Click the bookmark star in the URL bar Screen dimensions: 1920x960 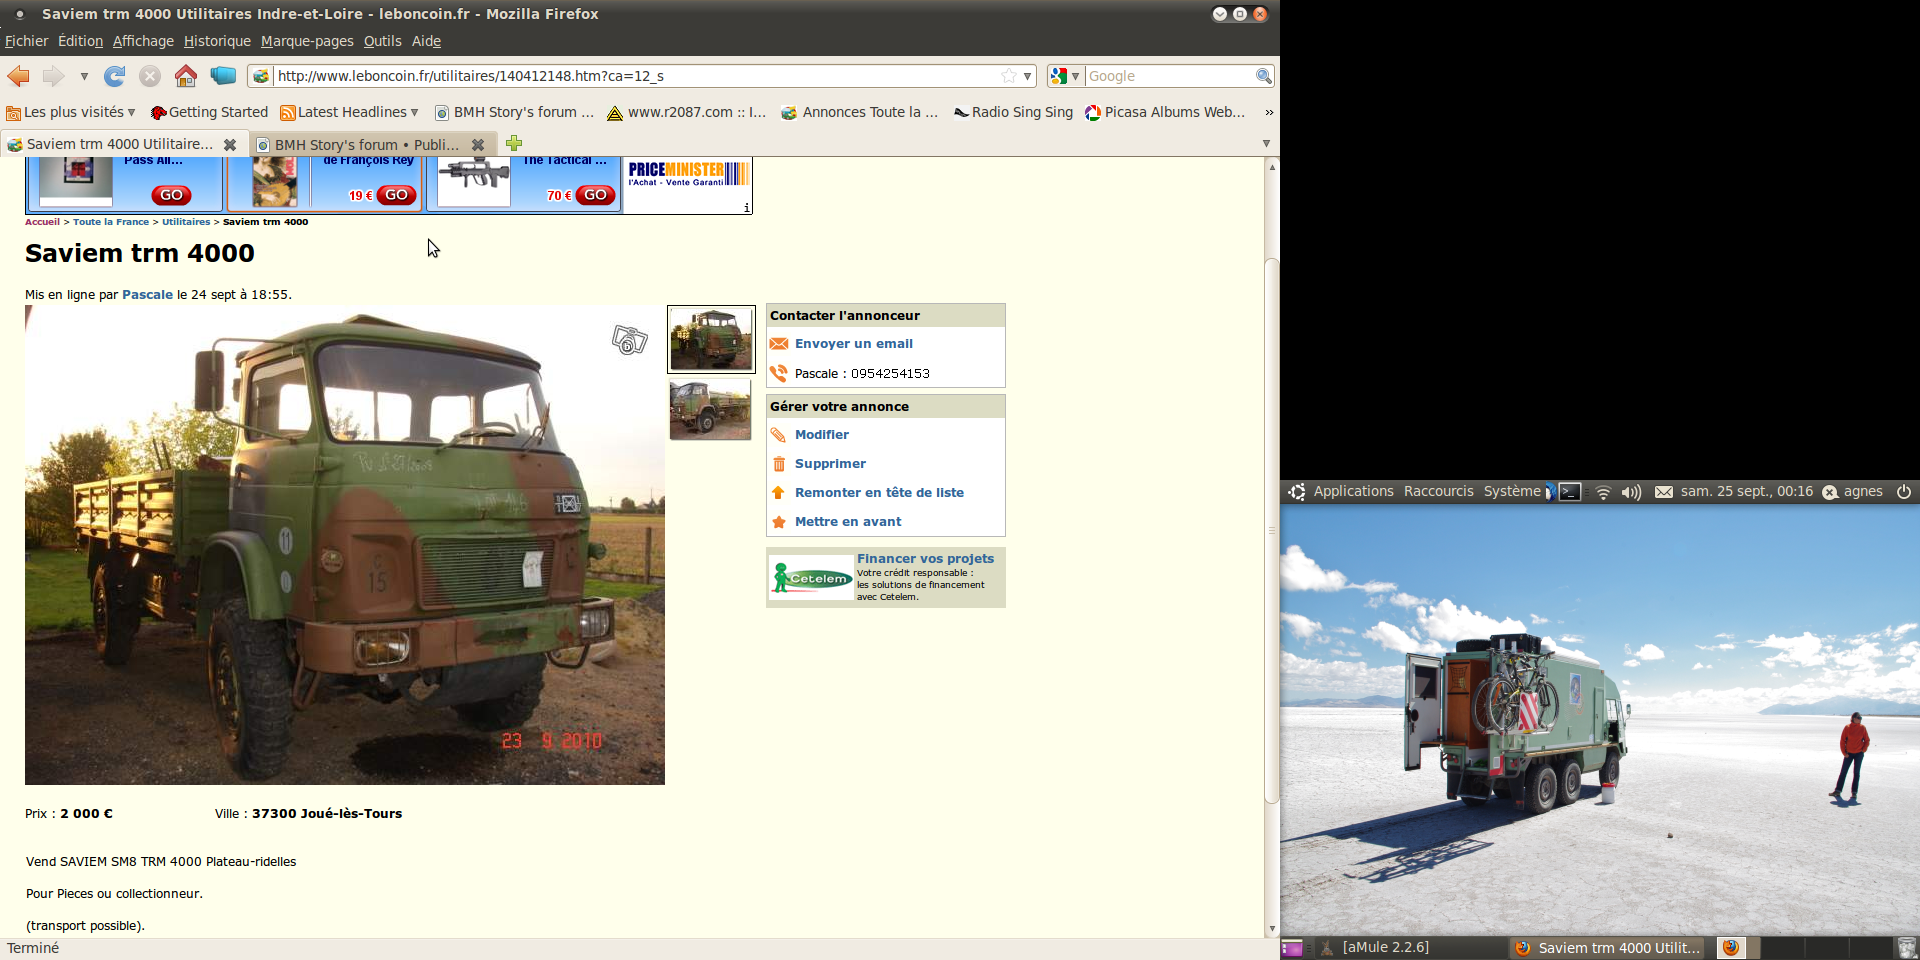(x=1009, y=76)
